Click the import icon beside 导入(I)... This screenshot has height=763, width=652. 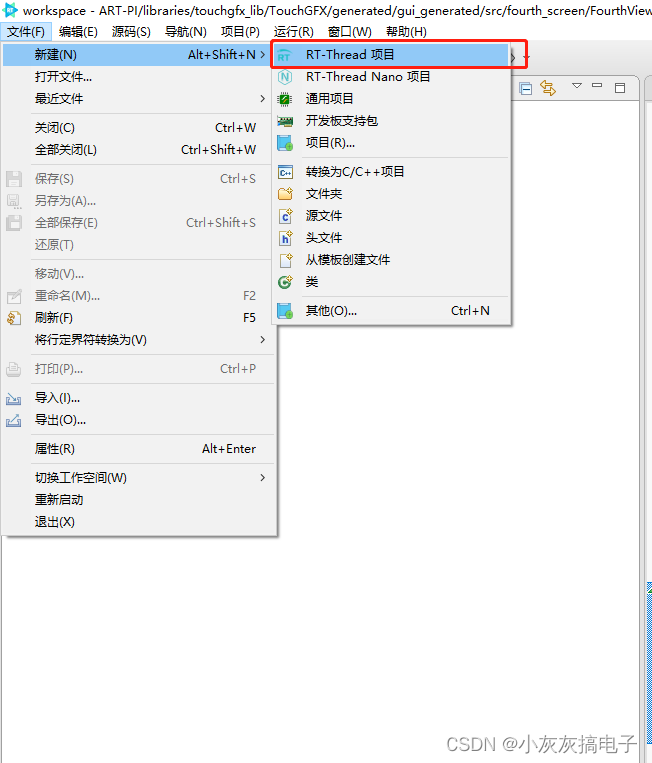pos(14,399)
